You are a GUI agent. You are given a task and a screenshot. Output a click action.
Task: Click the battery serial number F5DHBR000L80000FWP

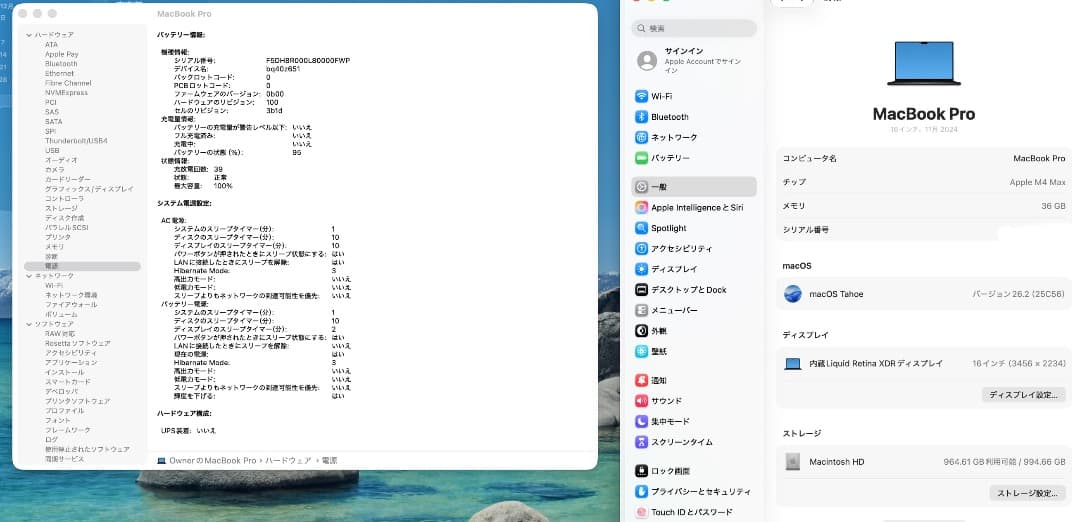point(308,61)
